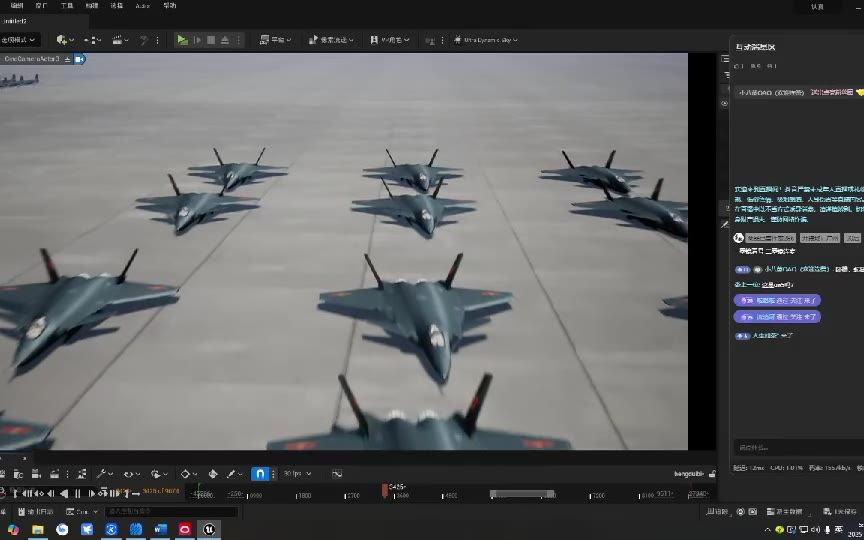This screenshot has height=540, width=864.
Task: Open the Sequencer eye view options menu
Action: click(x=130, y=473)
